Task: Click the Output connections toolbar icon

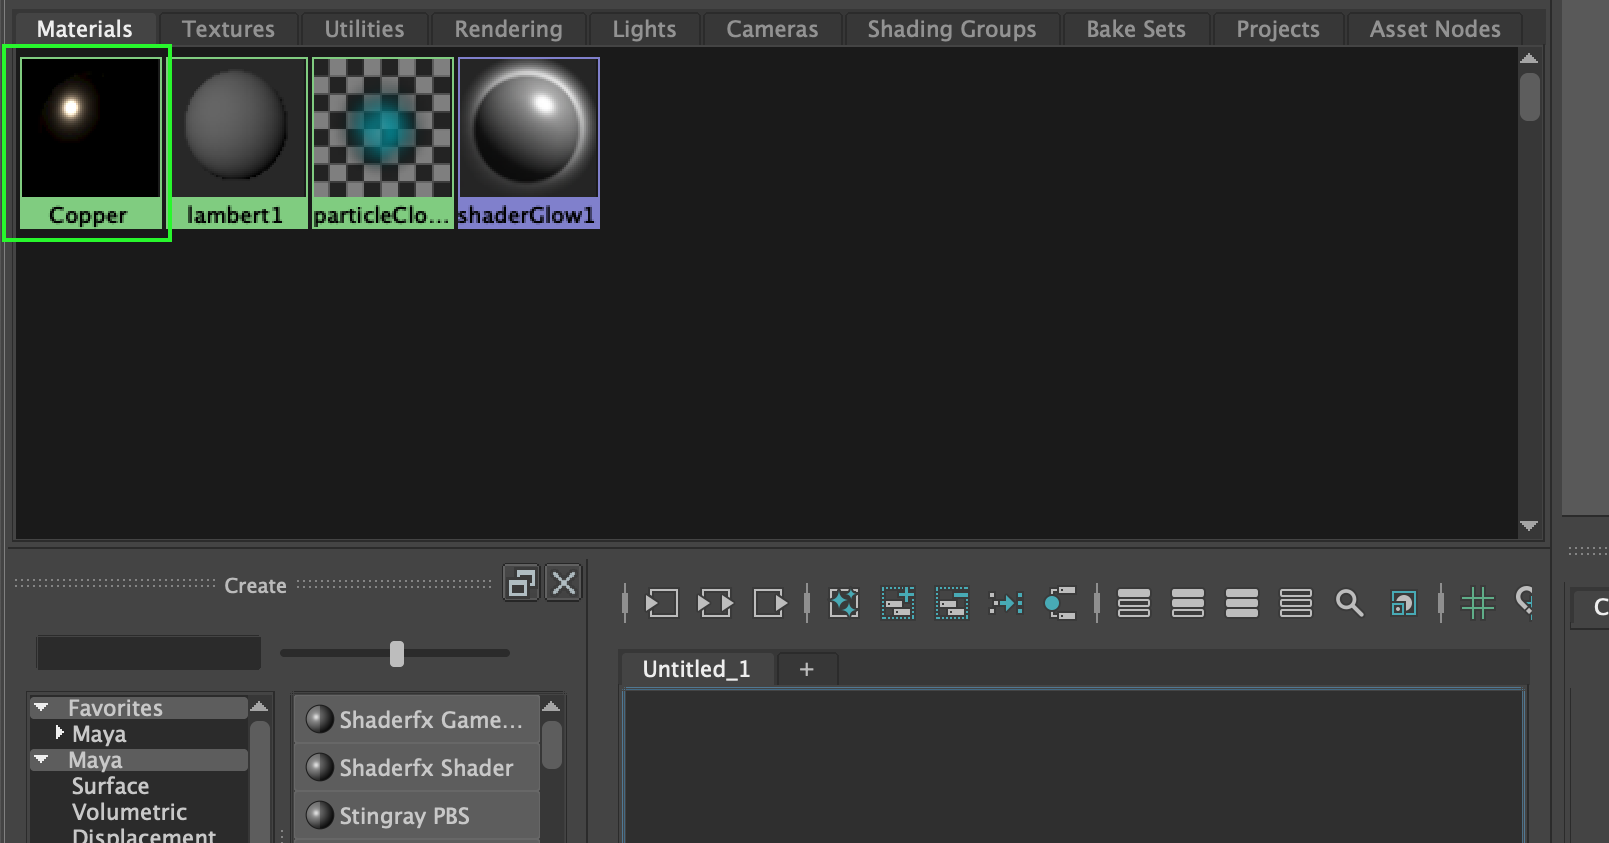Action: point(769,603)
